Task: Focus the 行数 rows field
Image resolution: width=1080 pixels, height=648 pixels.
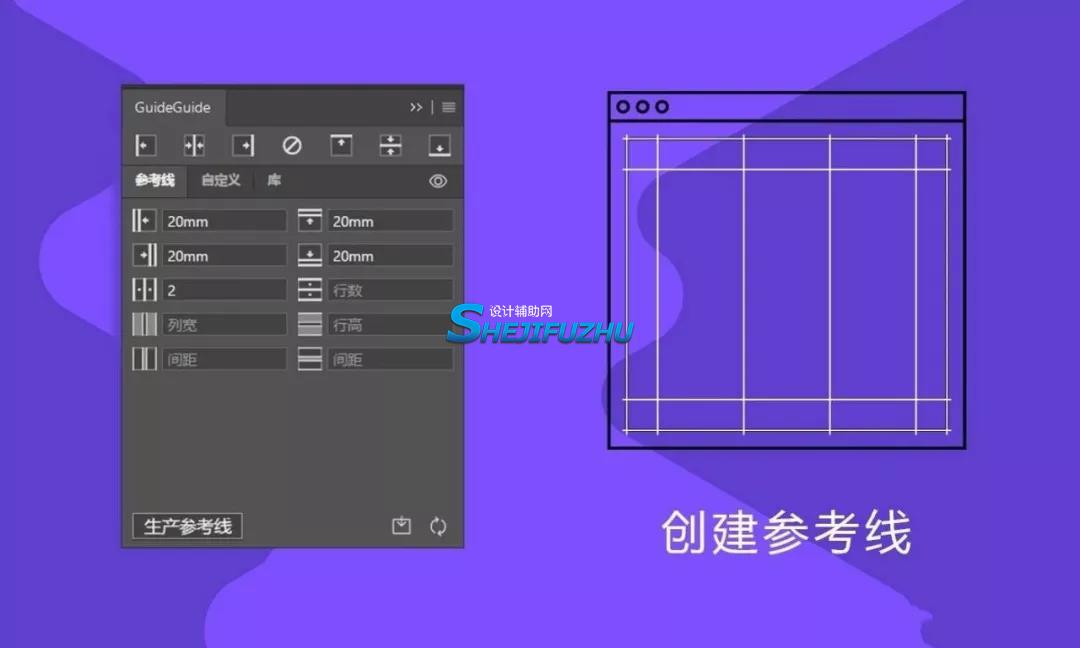Action: pos(391,290)
